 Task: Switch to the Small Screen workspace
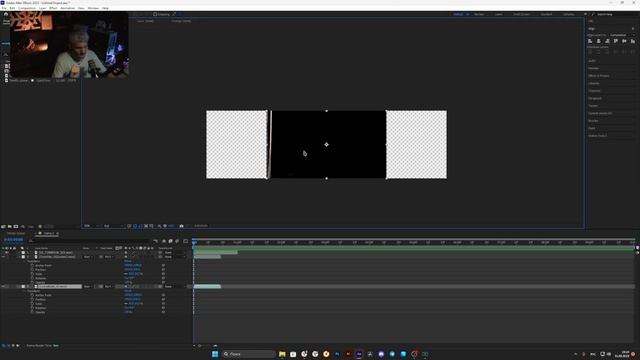pos(521,14)
